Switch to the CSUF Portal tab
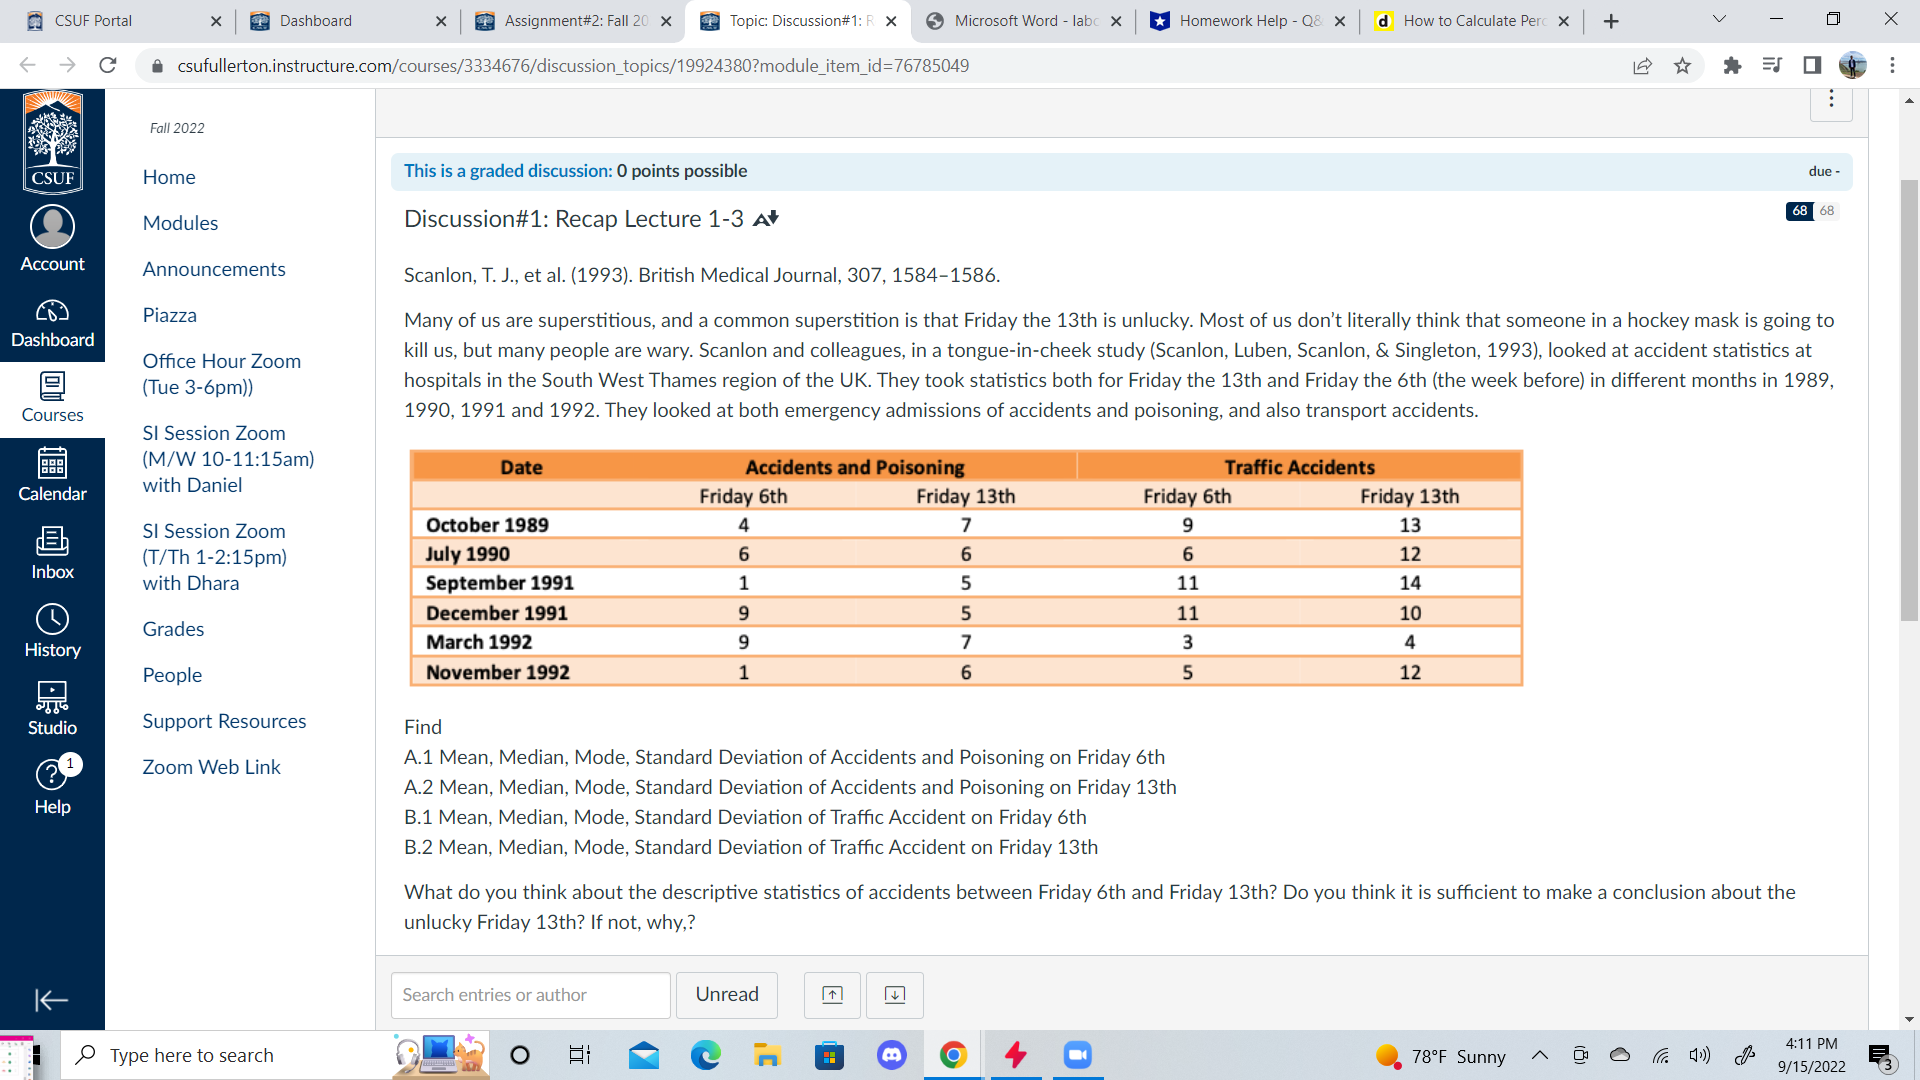 (92, 21)
